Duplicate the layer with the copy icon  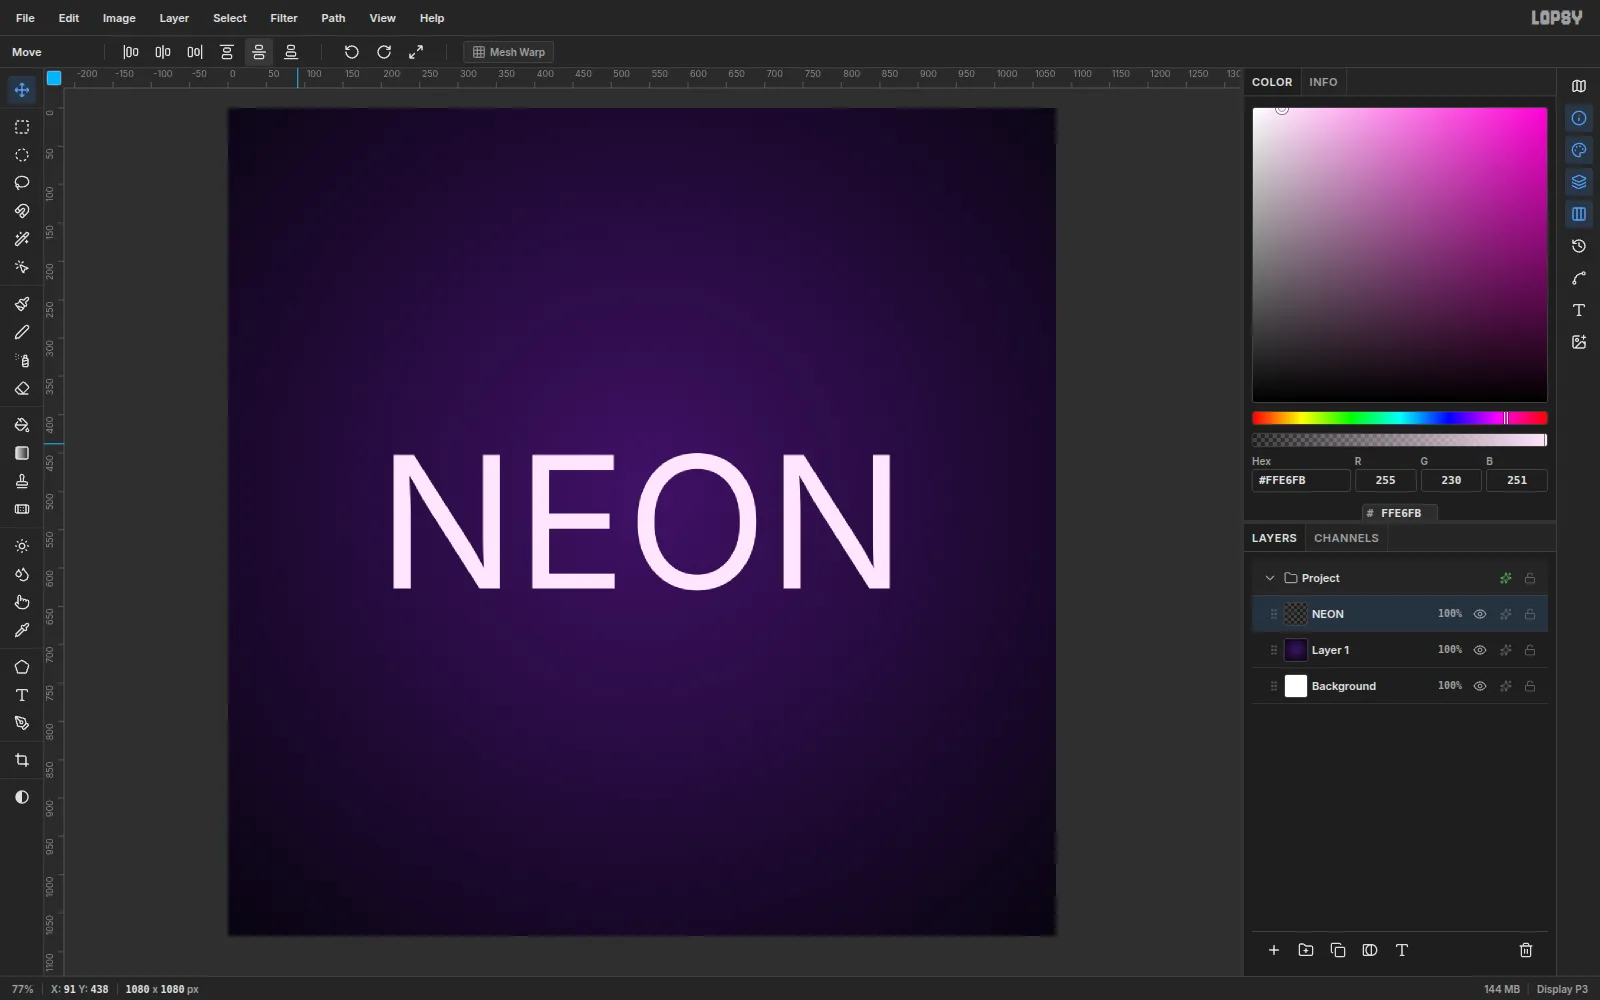coord(1338,950)
